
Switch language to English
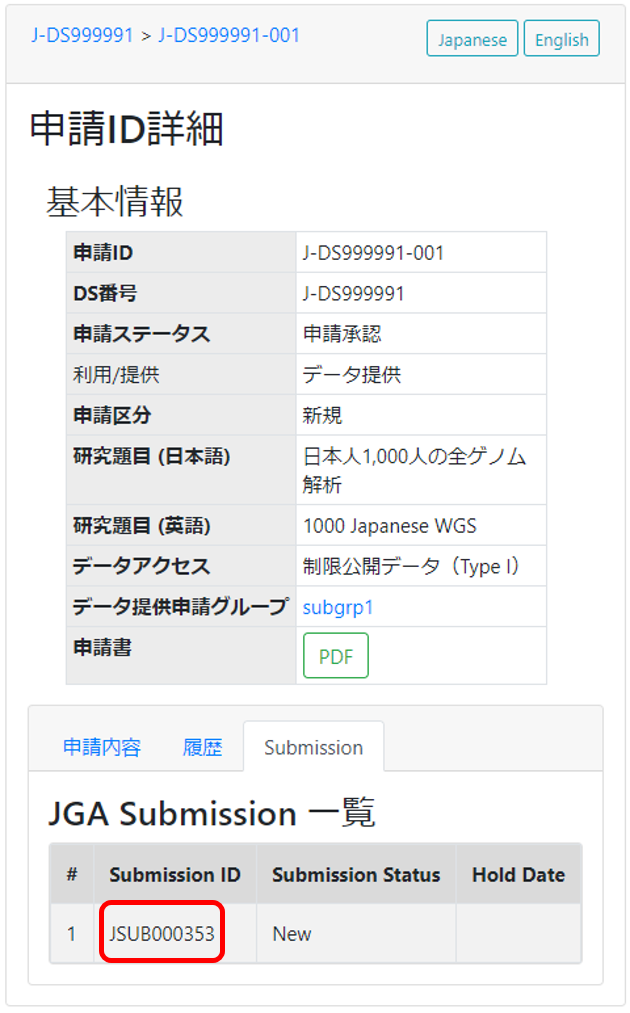click(x=561, y=40)
